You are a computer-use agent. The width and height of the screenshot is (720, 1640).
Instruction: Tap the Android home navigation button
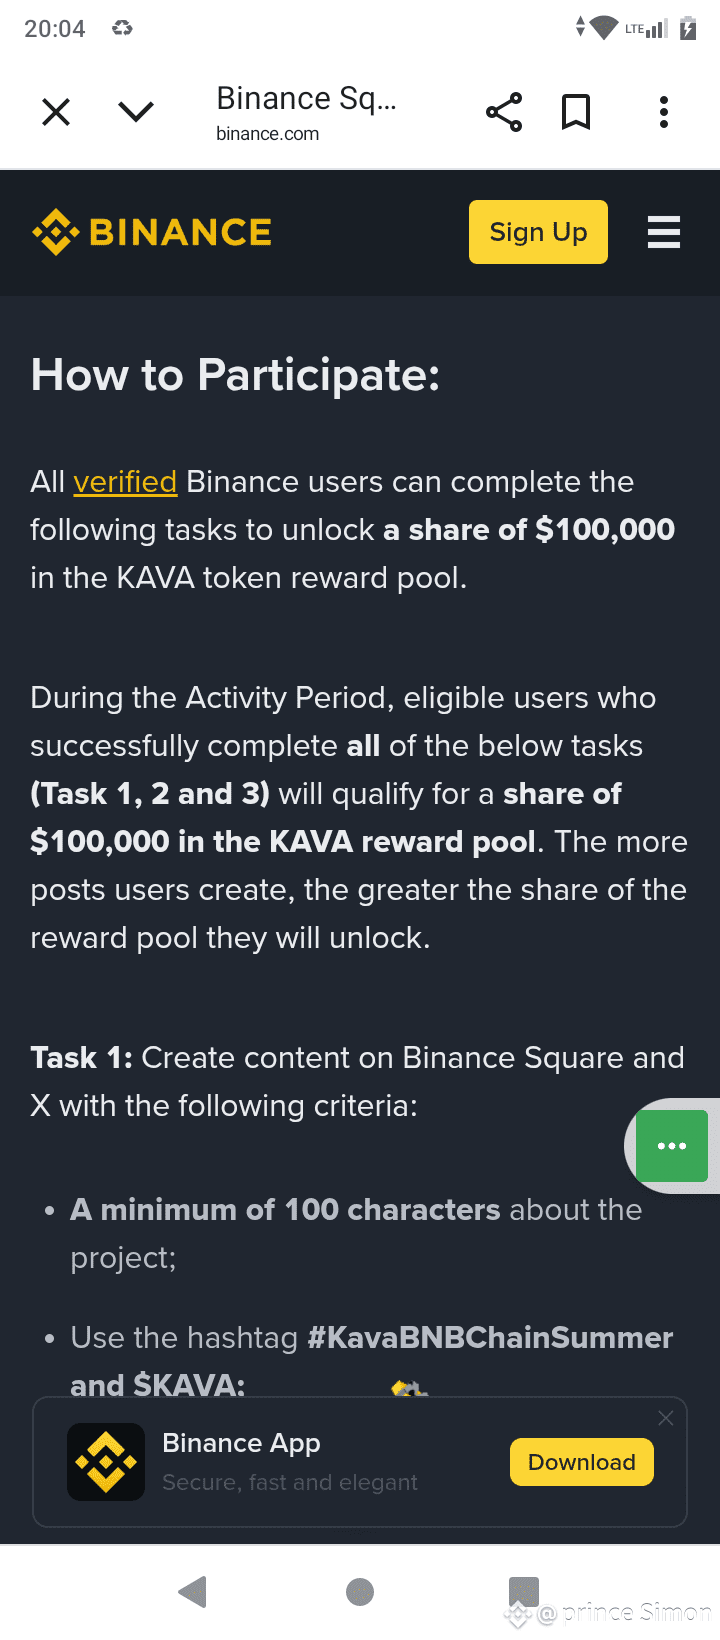pos(360,1592)
